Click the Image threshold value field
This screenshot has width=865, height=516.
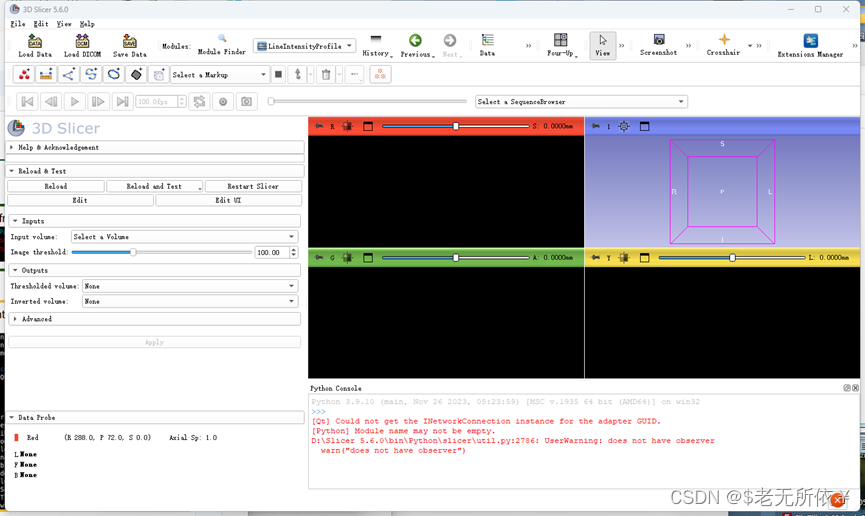(270, 252)
